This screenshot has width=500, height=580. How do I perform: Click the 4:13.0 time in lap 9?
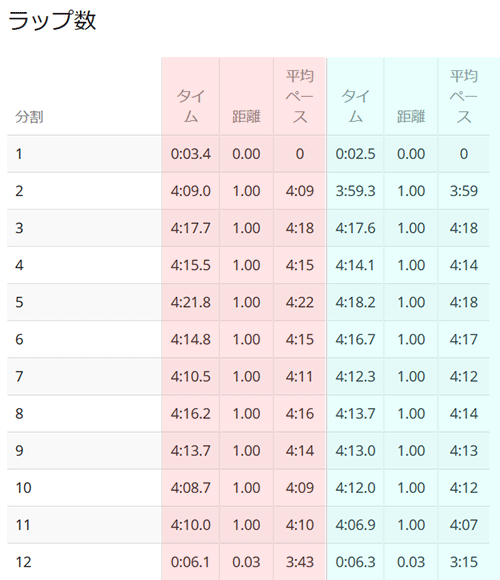[x=355, y=451]
